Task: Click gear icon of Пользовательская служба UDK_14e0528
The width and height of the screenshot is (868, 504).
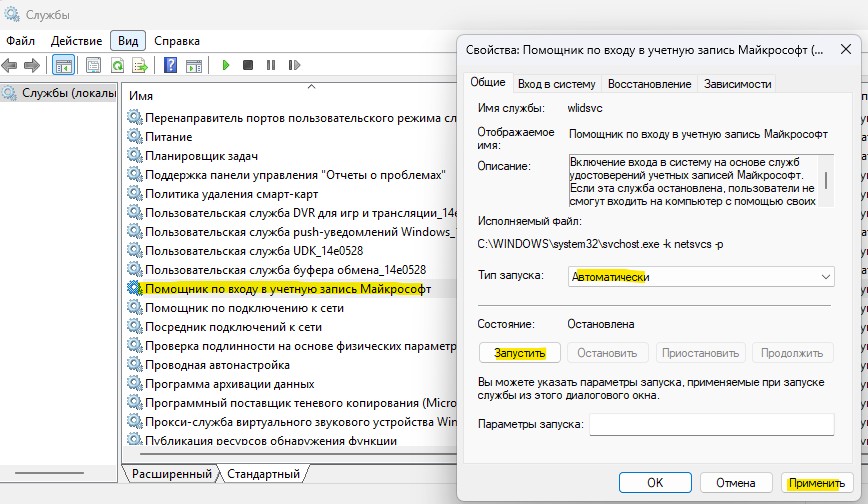Action: 135,250
